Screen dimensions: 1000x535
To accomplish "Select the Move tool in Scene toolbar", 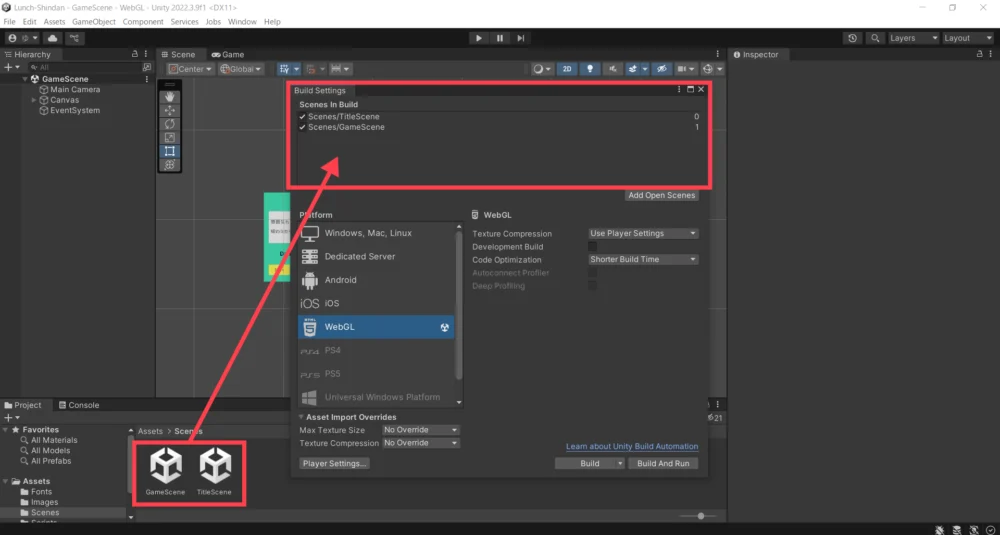I will tap(170, 110).
